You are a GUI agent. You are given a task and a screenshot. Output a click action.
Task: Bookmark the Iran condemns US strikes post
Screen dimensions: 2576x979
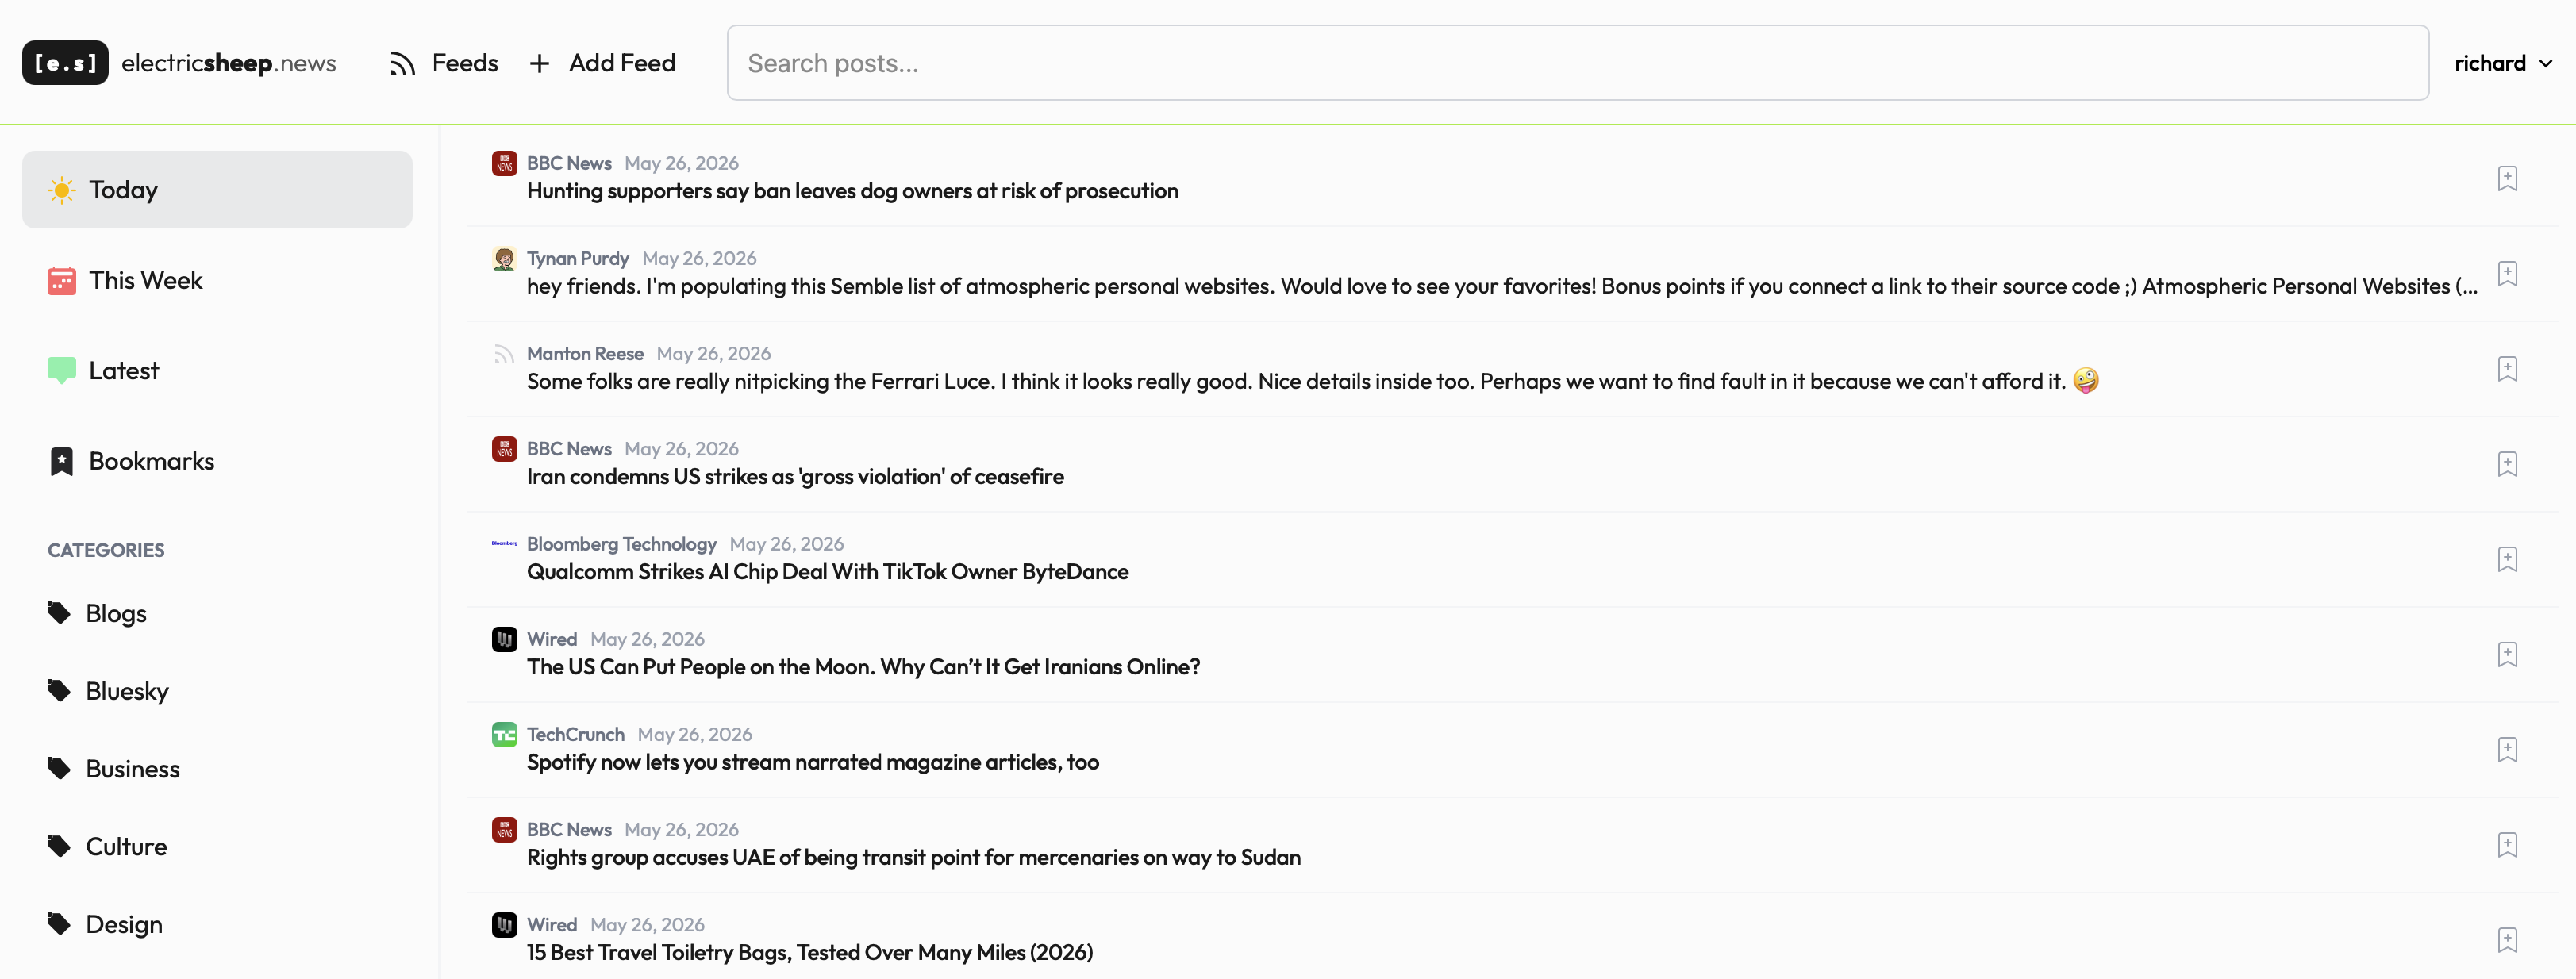click(2506, 464)
